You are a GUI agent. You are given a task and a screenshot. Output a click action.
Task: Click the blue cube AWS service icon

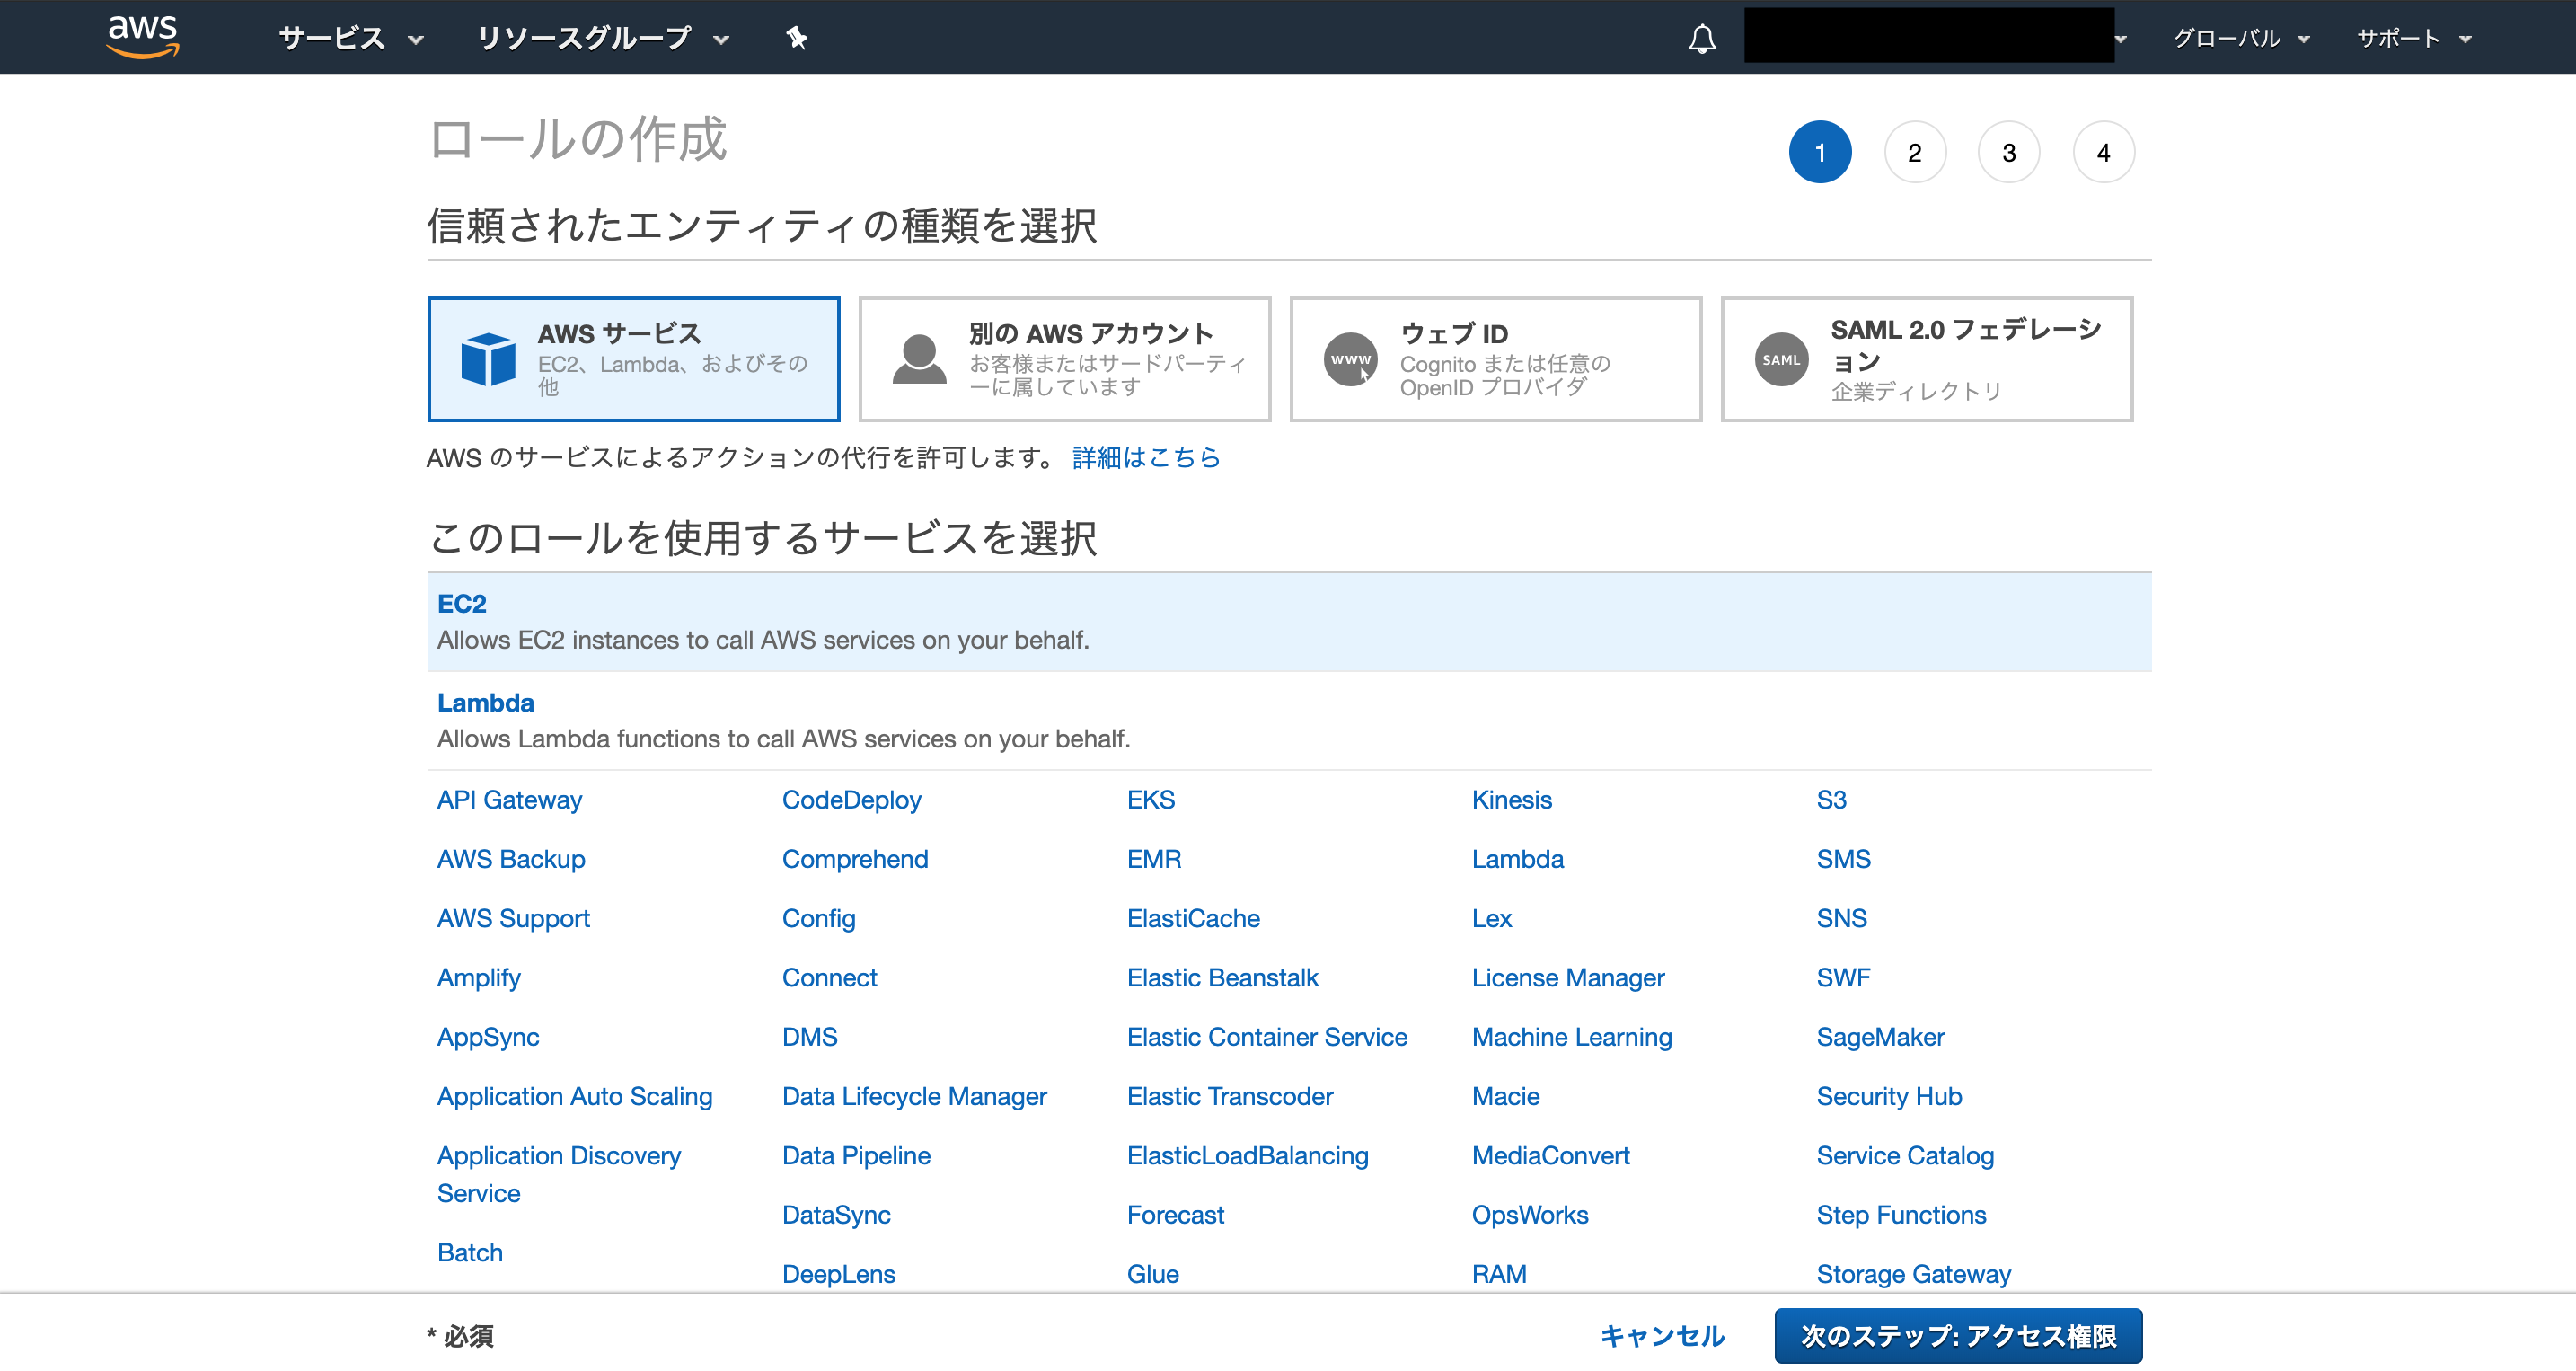point(488,358)
